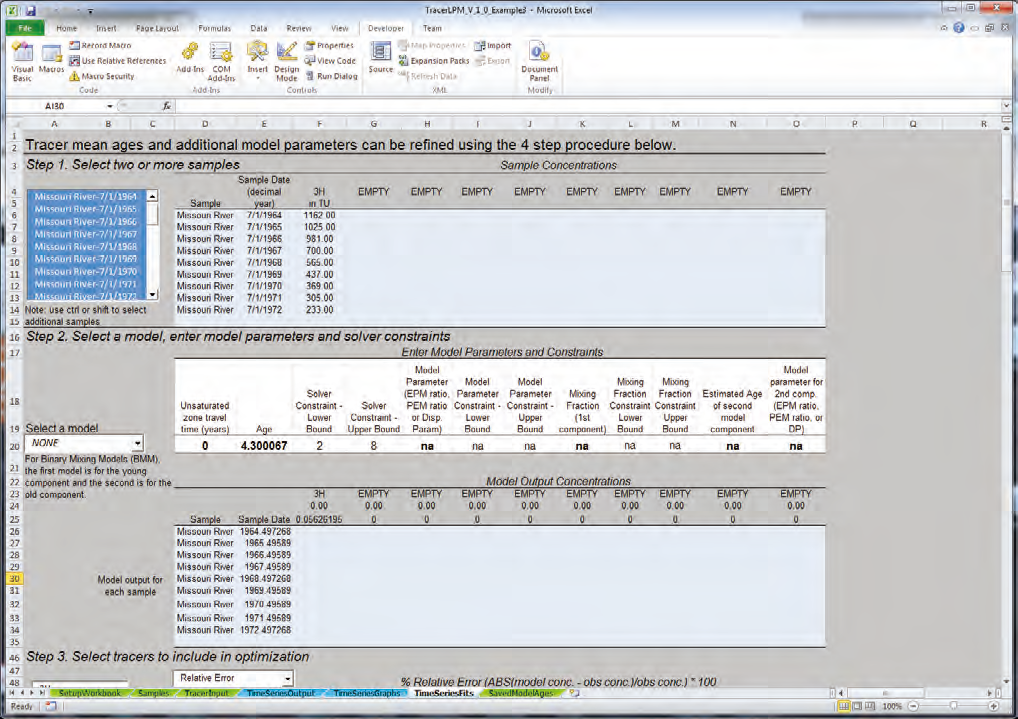1018x719 pixels.
Task: Open the Visual Basic editor
Action: pyautogui.click(x=20, y=59)
